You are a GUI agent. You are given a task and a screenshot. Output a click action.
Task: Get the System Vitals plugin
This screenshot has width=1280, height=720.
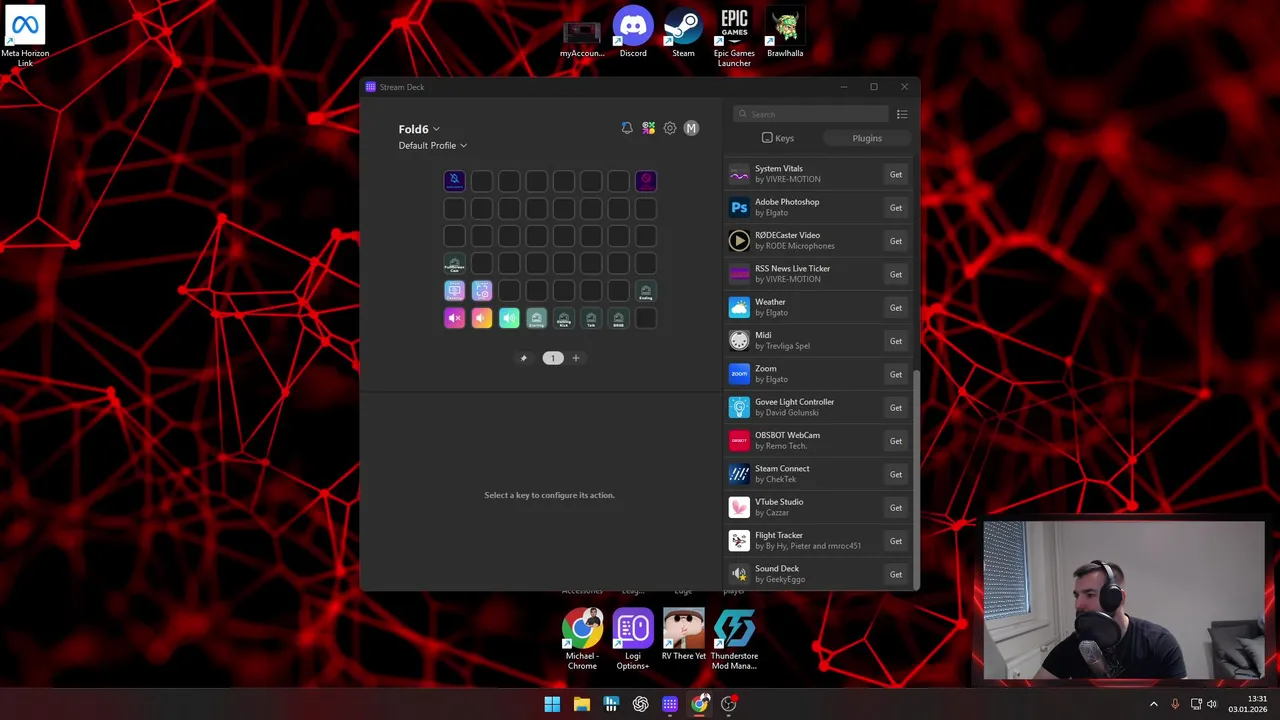point(896,175)
